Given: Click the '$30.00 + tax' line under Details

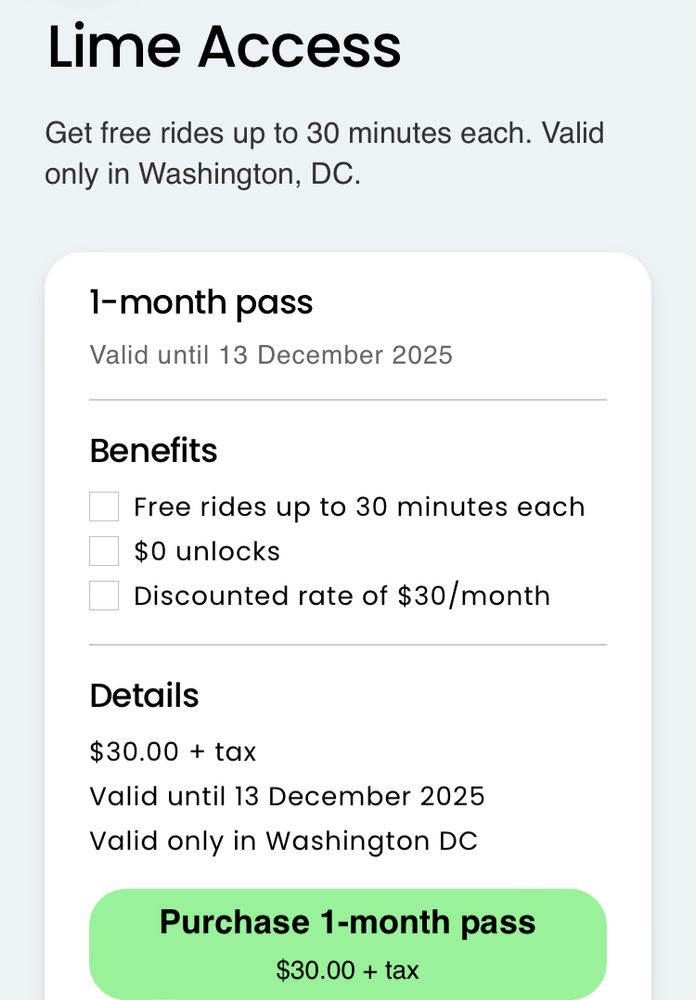Looking at the screenshot, I should coord(173,751).
